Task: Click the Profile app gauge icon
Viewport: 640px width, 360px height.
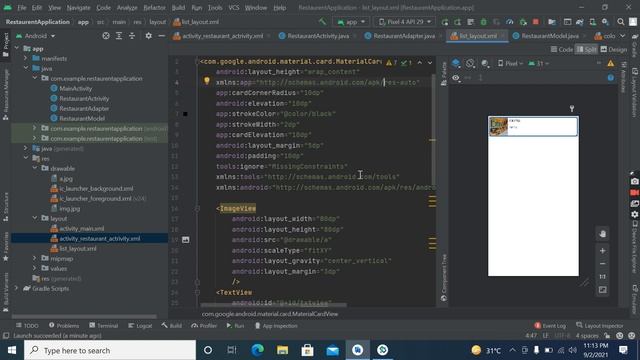Action: [510, 22]
